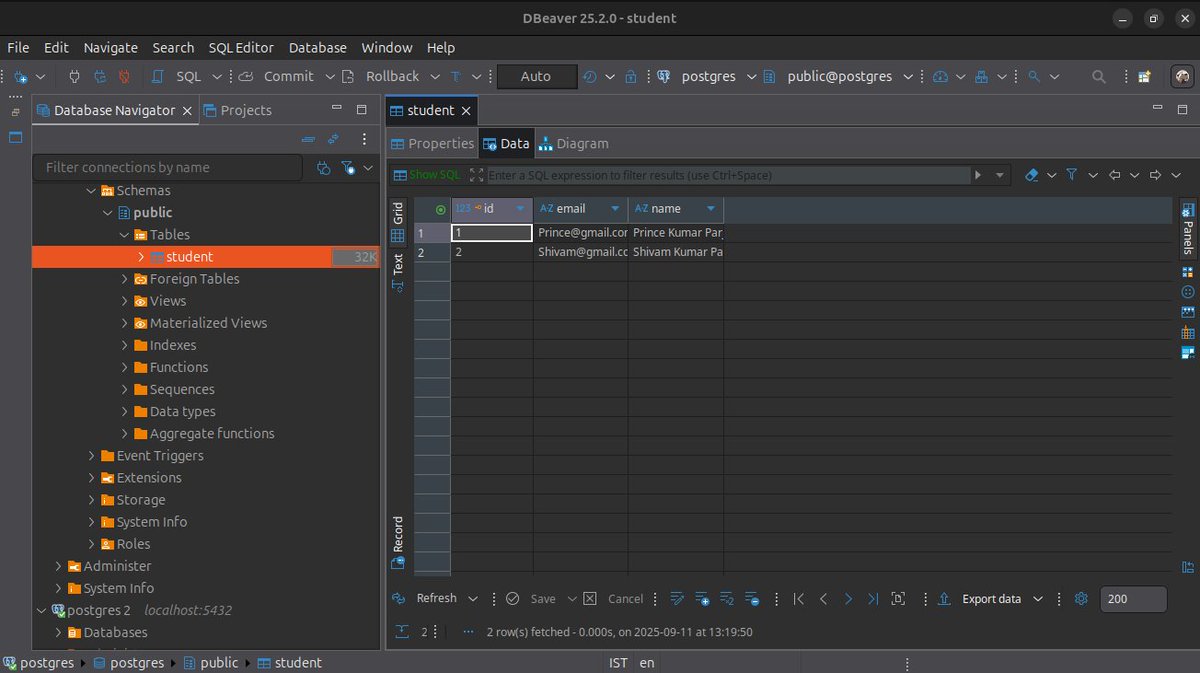Viewport: 1200px width, 673px height.
Task: Open the email column sort dropdown
Action: (x=614, y=209)
